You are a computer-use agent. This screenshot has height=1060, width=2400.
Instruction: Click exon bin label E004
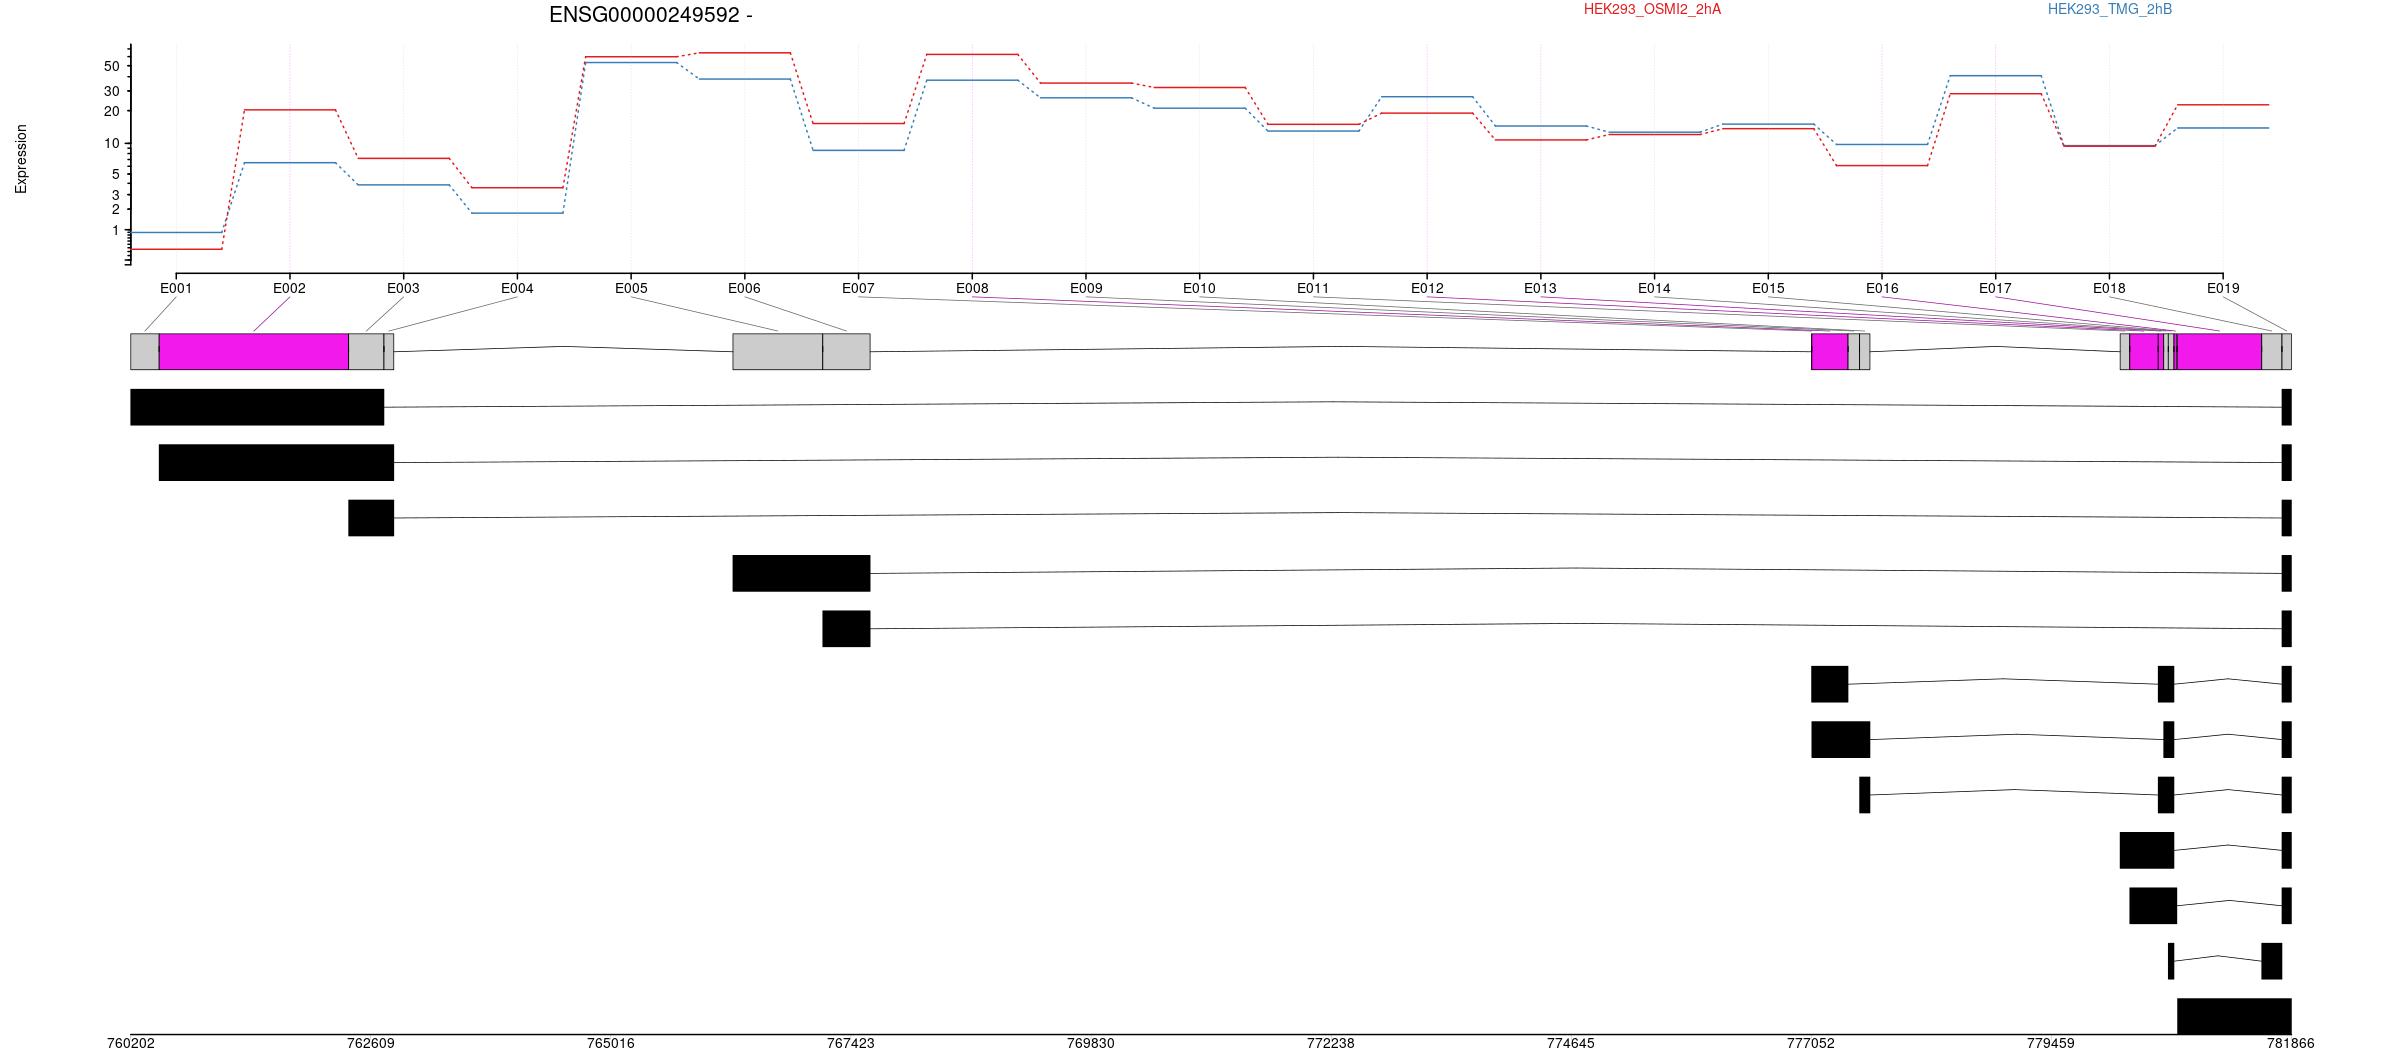[517, 288]
